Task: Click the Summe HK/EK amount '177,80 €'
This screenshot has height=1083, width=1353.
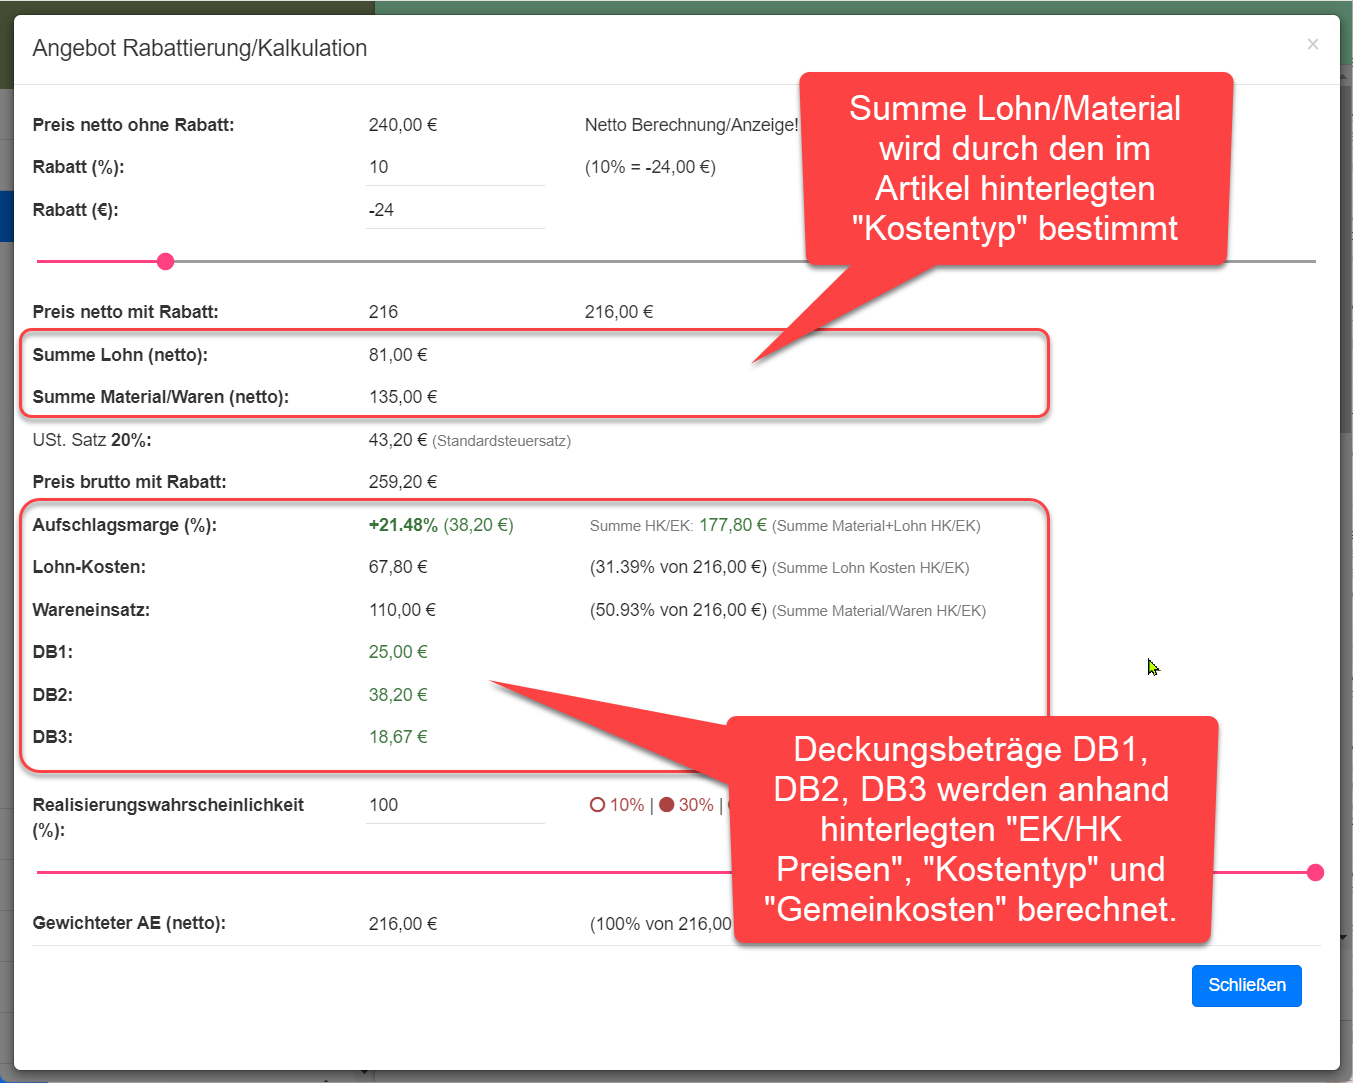Action: (x=733, y=525)
